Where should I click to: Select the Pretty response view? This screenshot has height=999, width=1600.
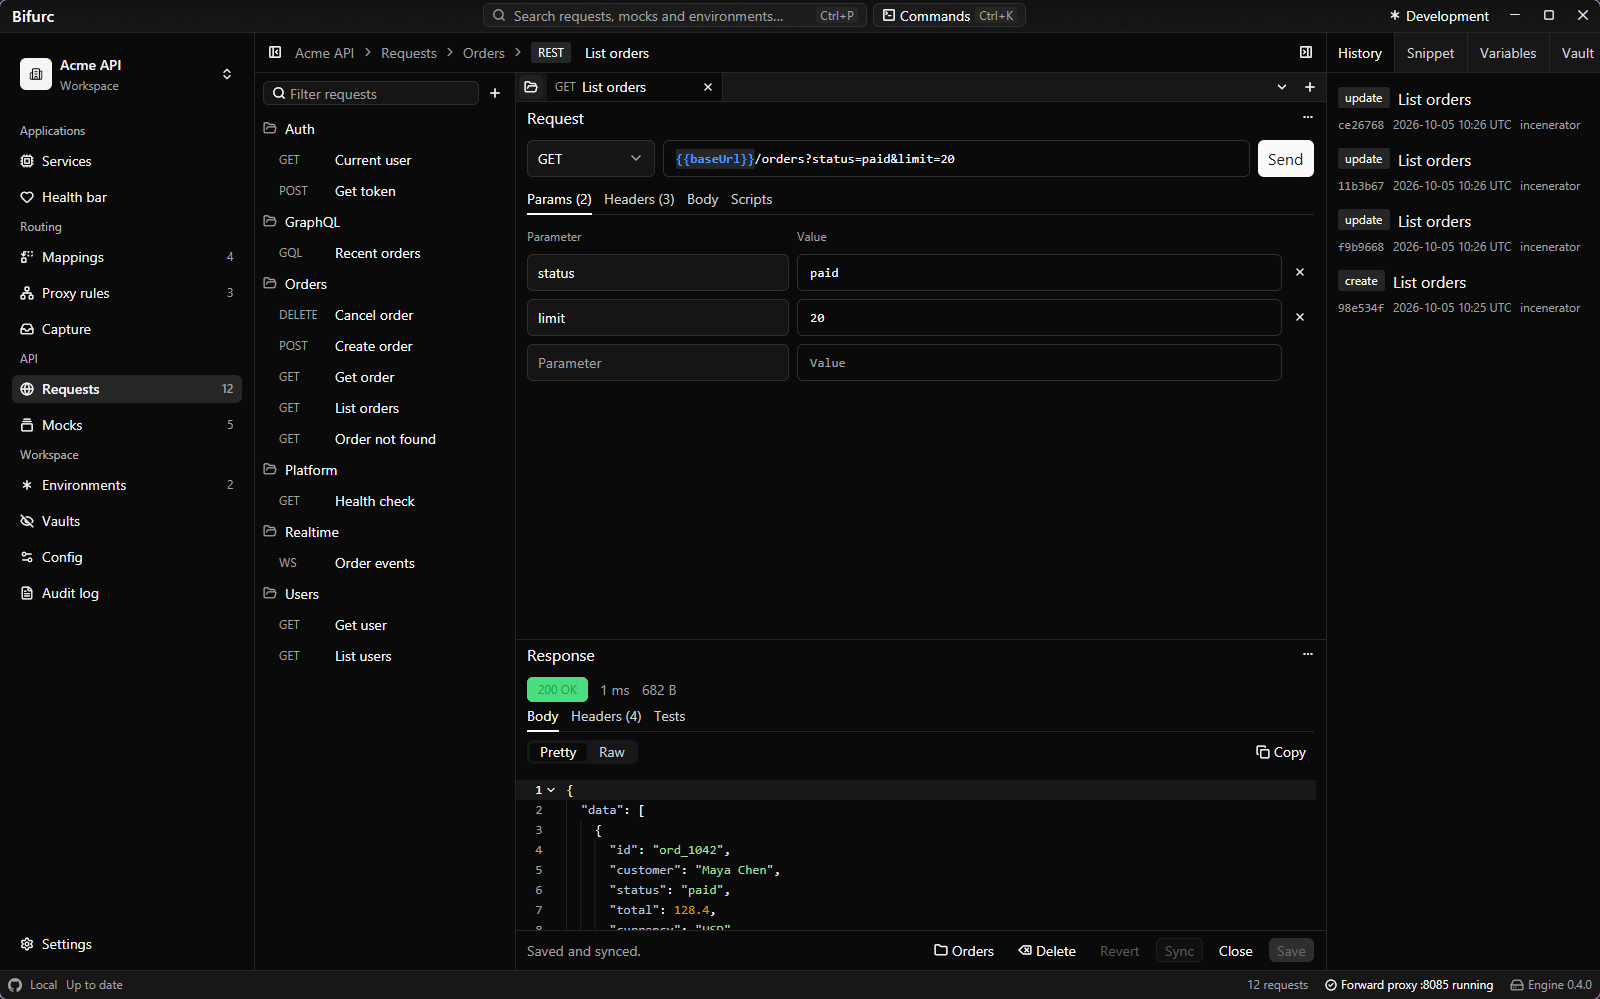click(x=558, y=752)
